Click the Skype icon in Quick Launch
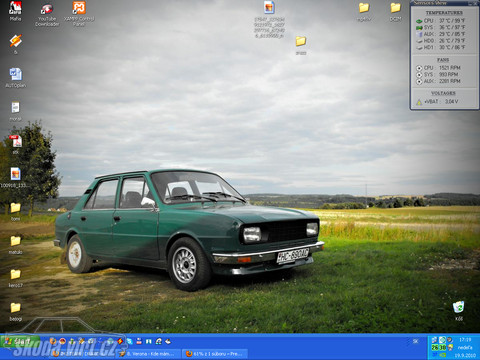This screenshot has height=360, width=480. (129, 341)
